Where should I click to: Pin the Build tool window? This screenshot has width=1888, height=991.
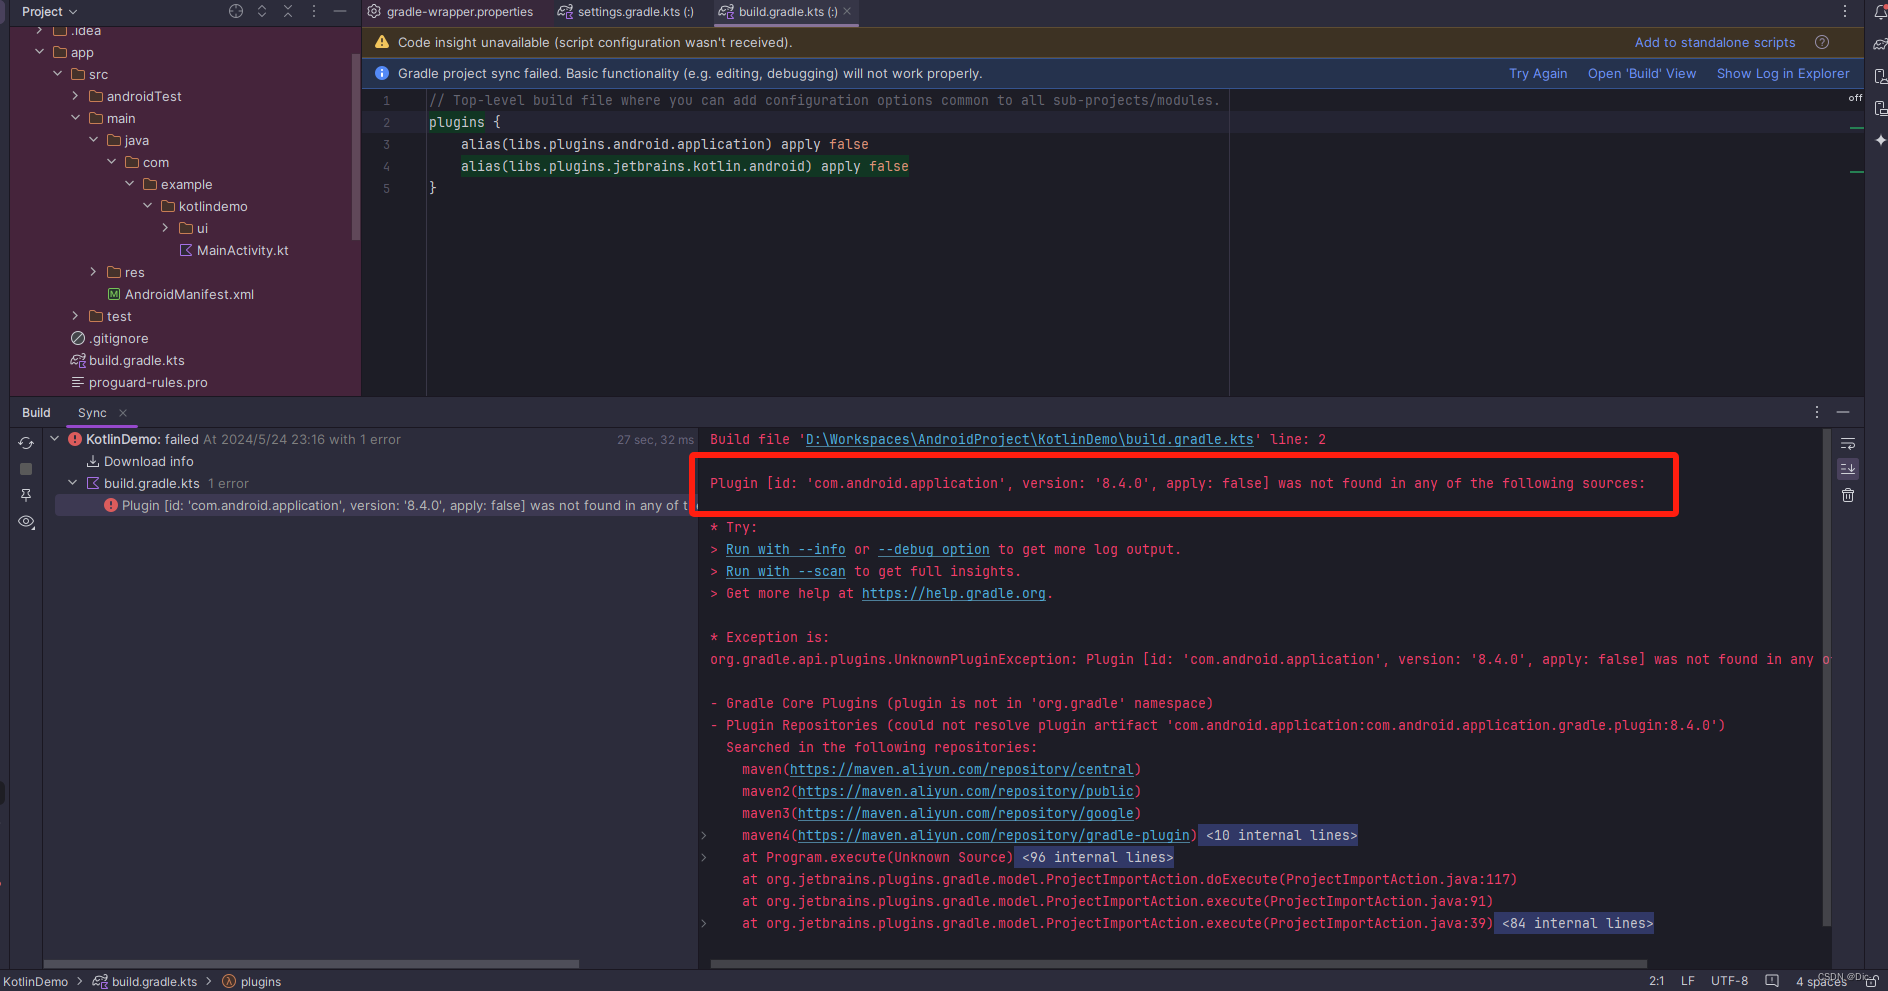(x=26, y=495)
